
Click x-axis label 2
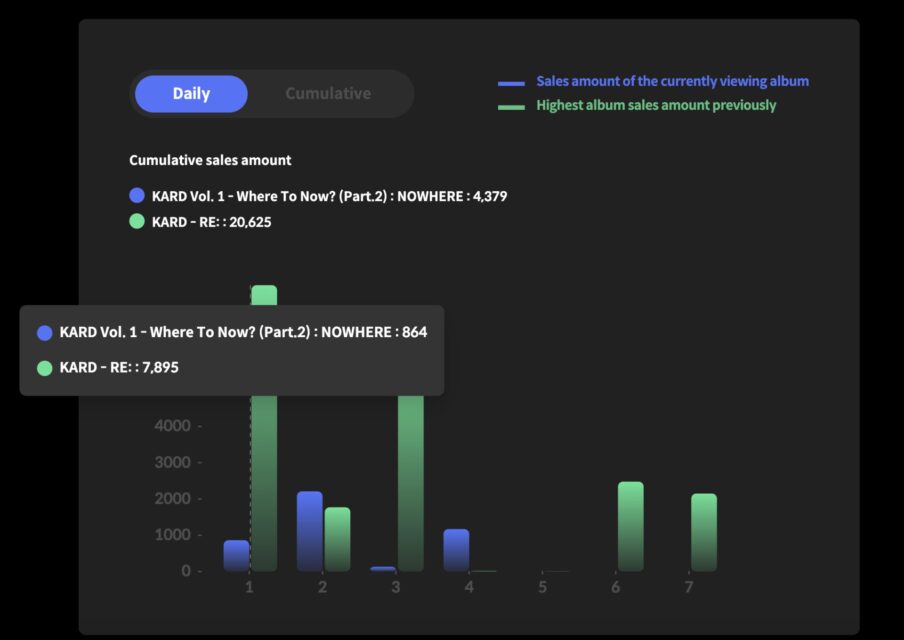tap(322, 587)
